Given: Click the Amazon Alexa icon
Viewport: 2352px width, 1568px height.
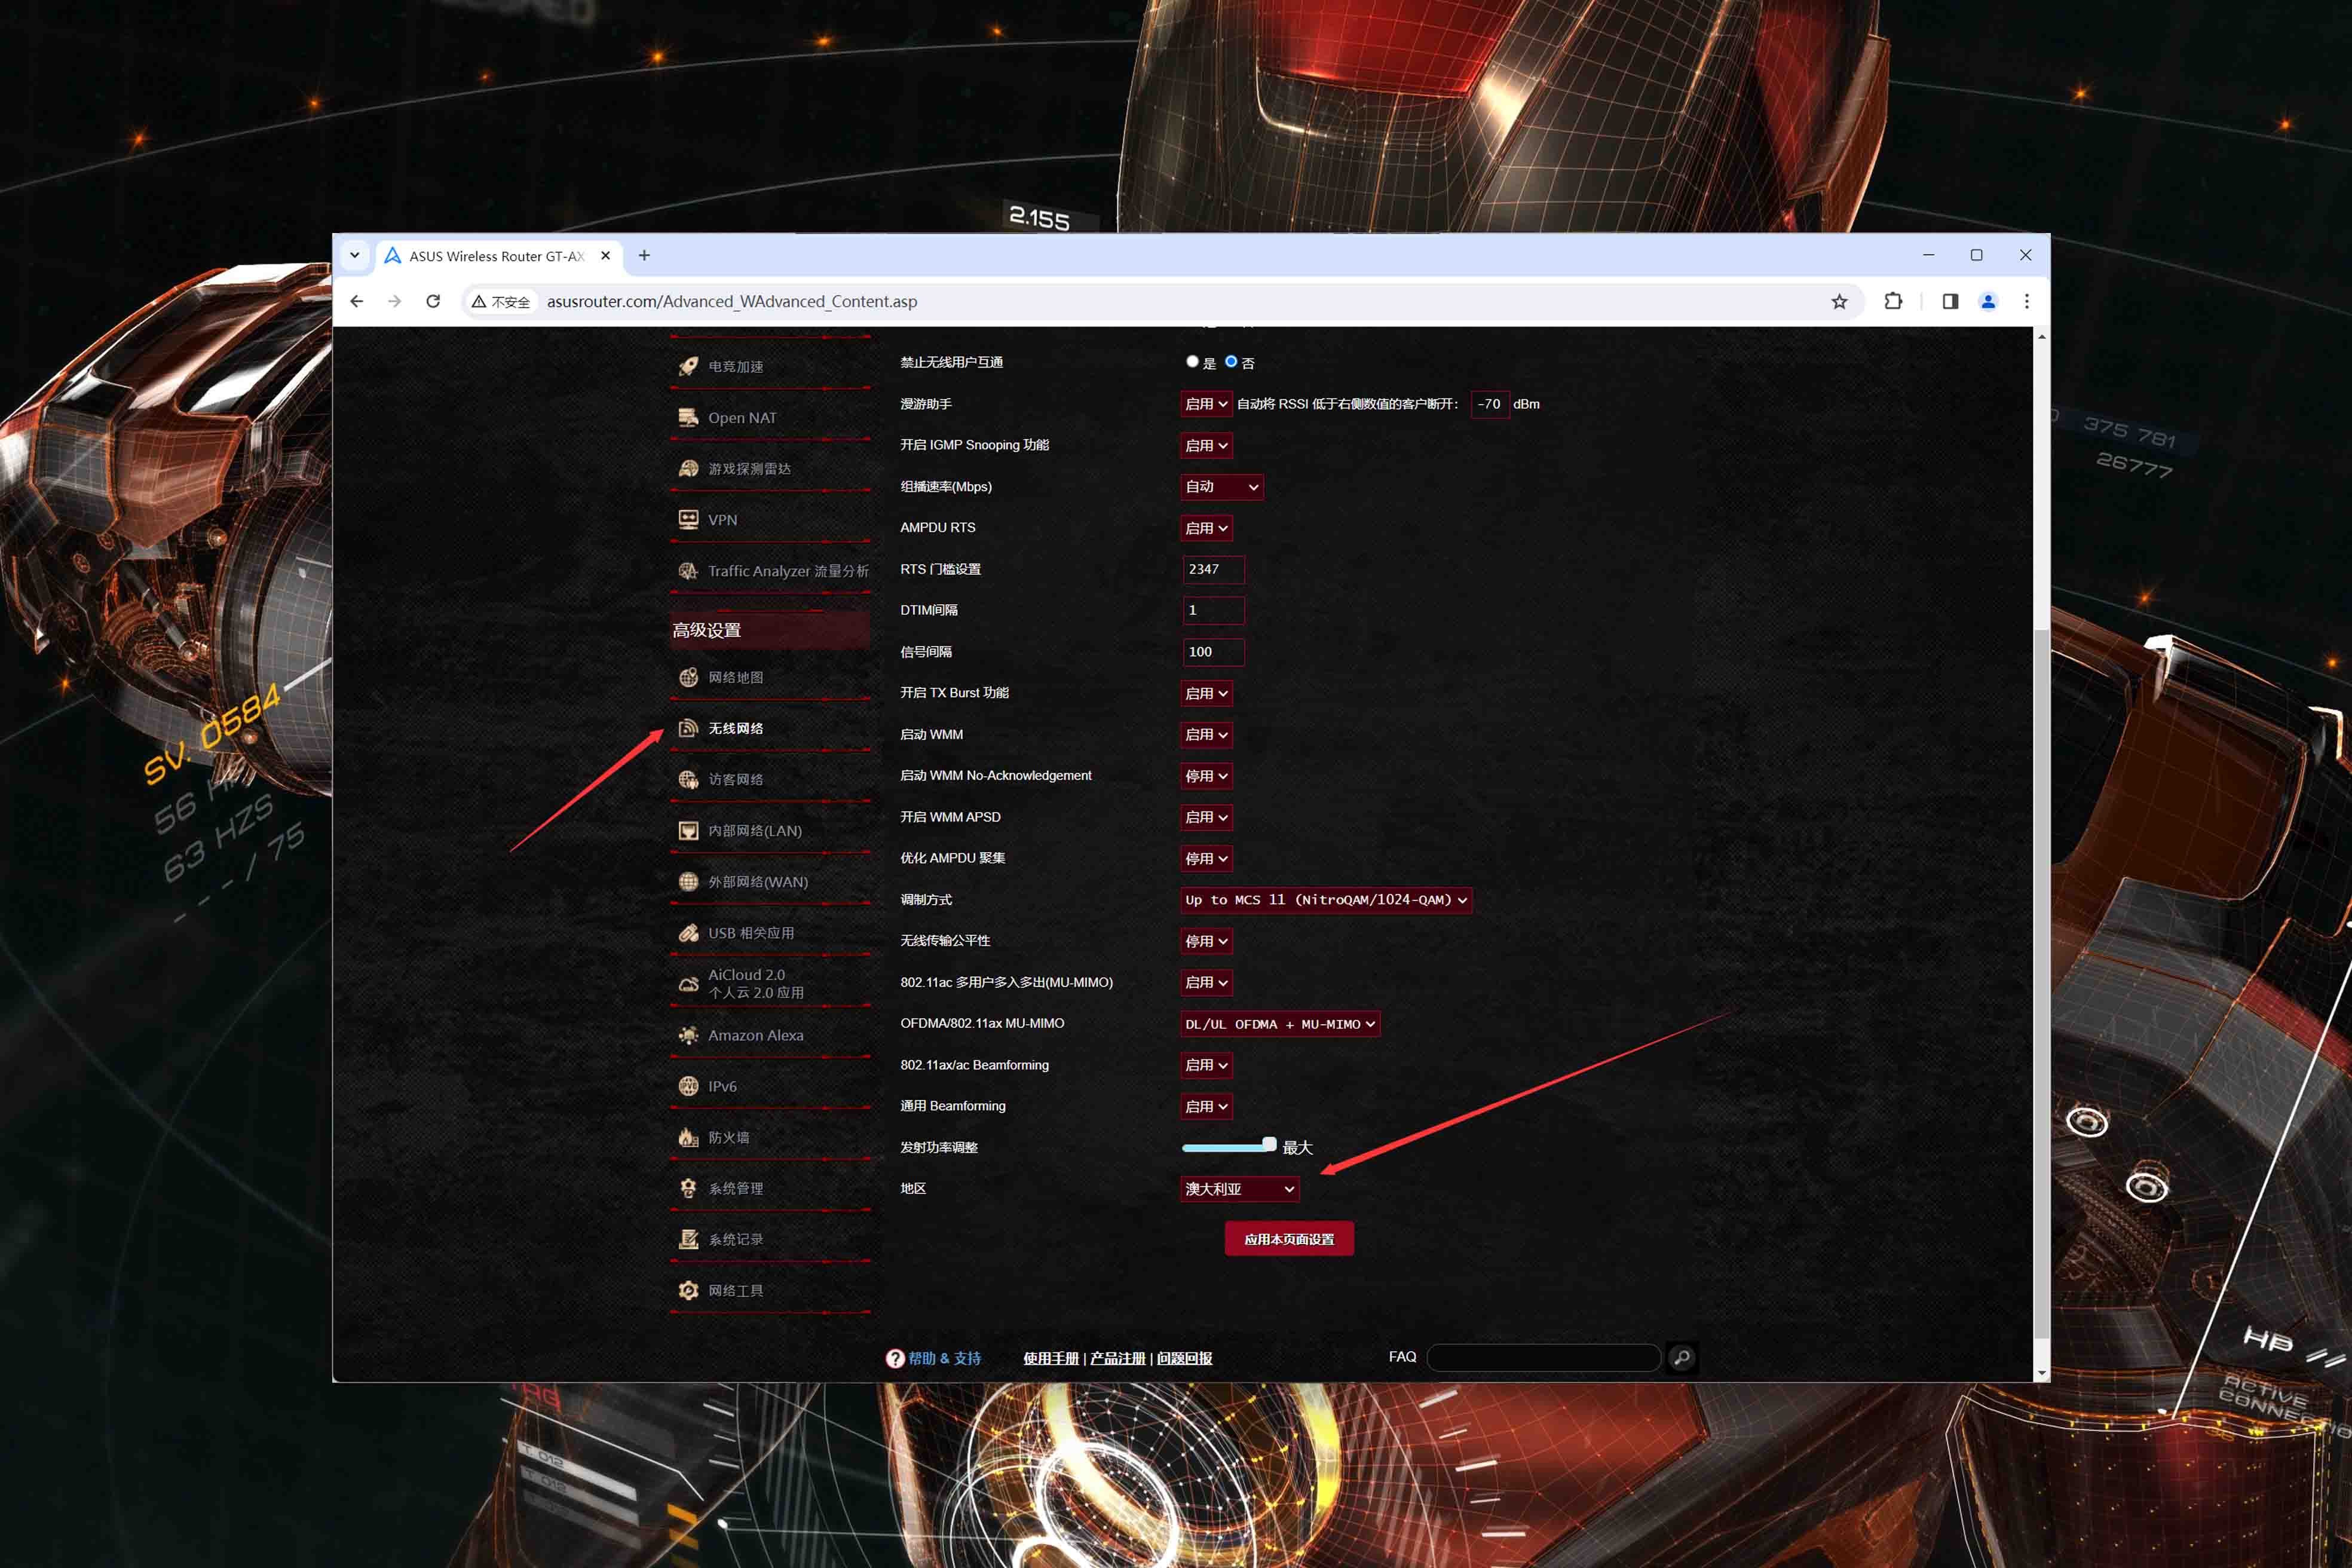Looking at the screenshot, I should [688, 1036].
